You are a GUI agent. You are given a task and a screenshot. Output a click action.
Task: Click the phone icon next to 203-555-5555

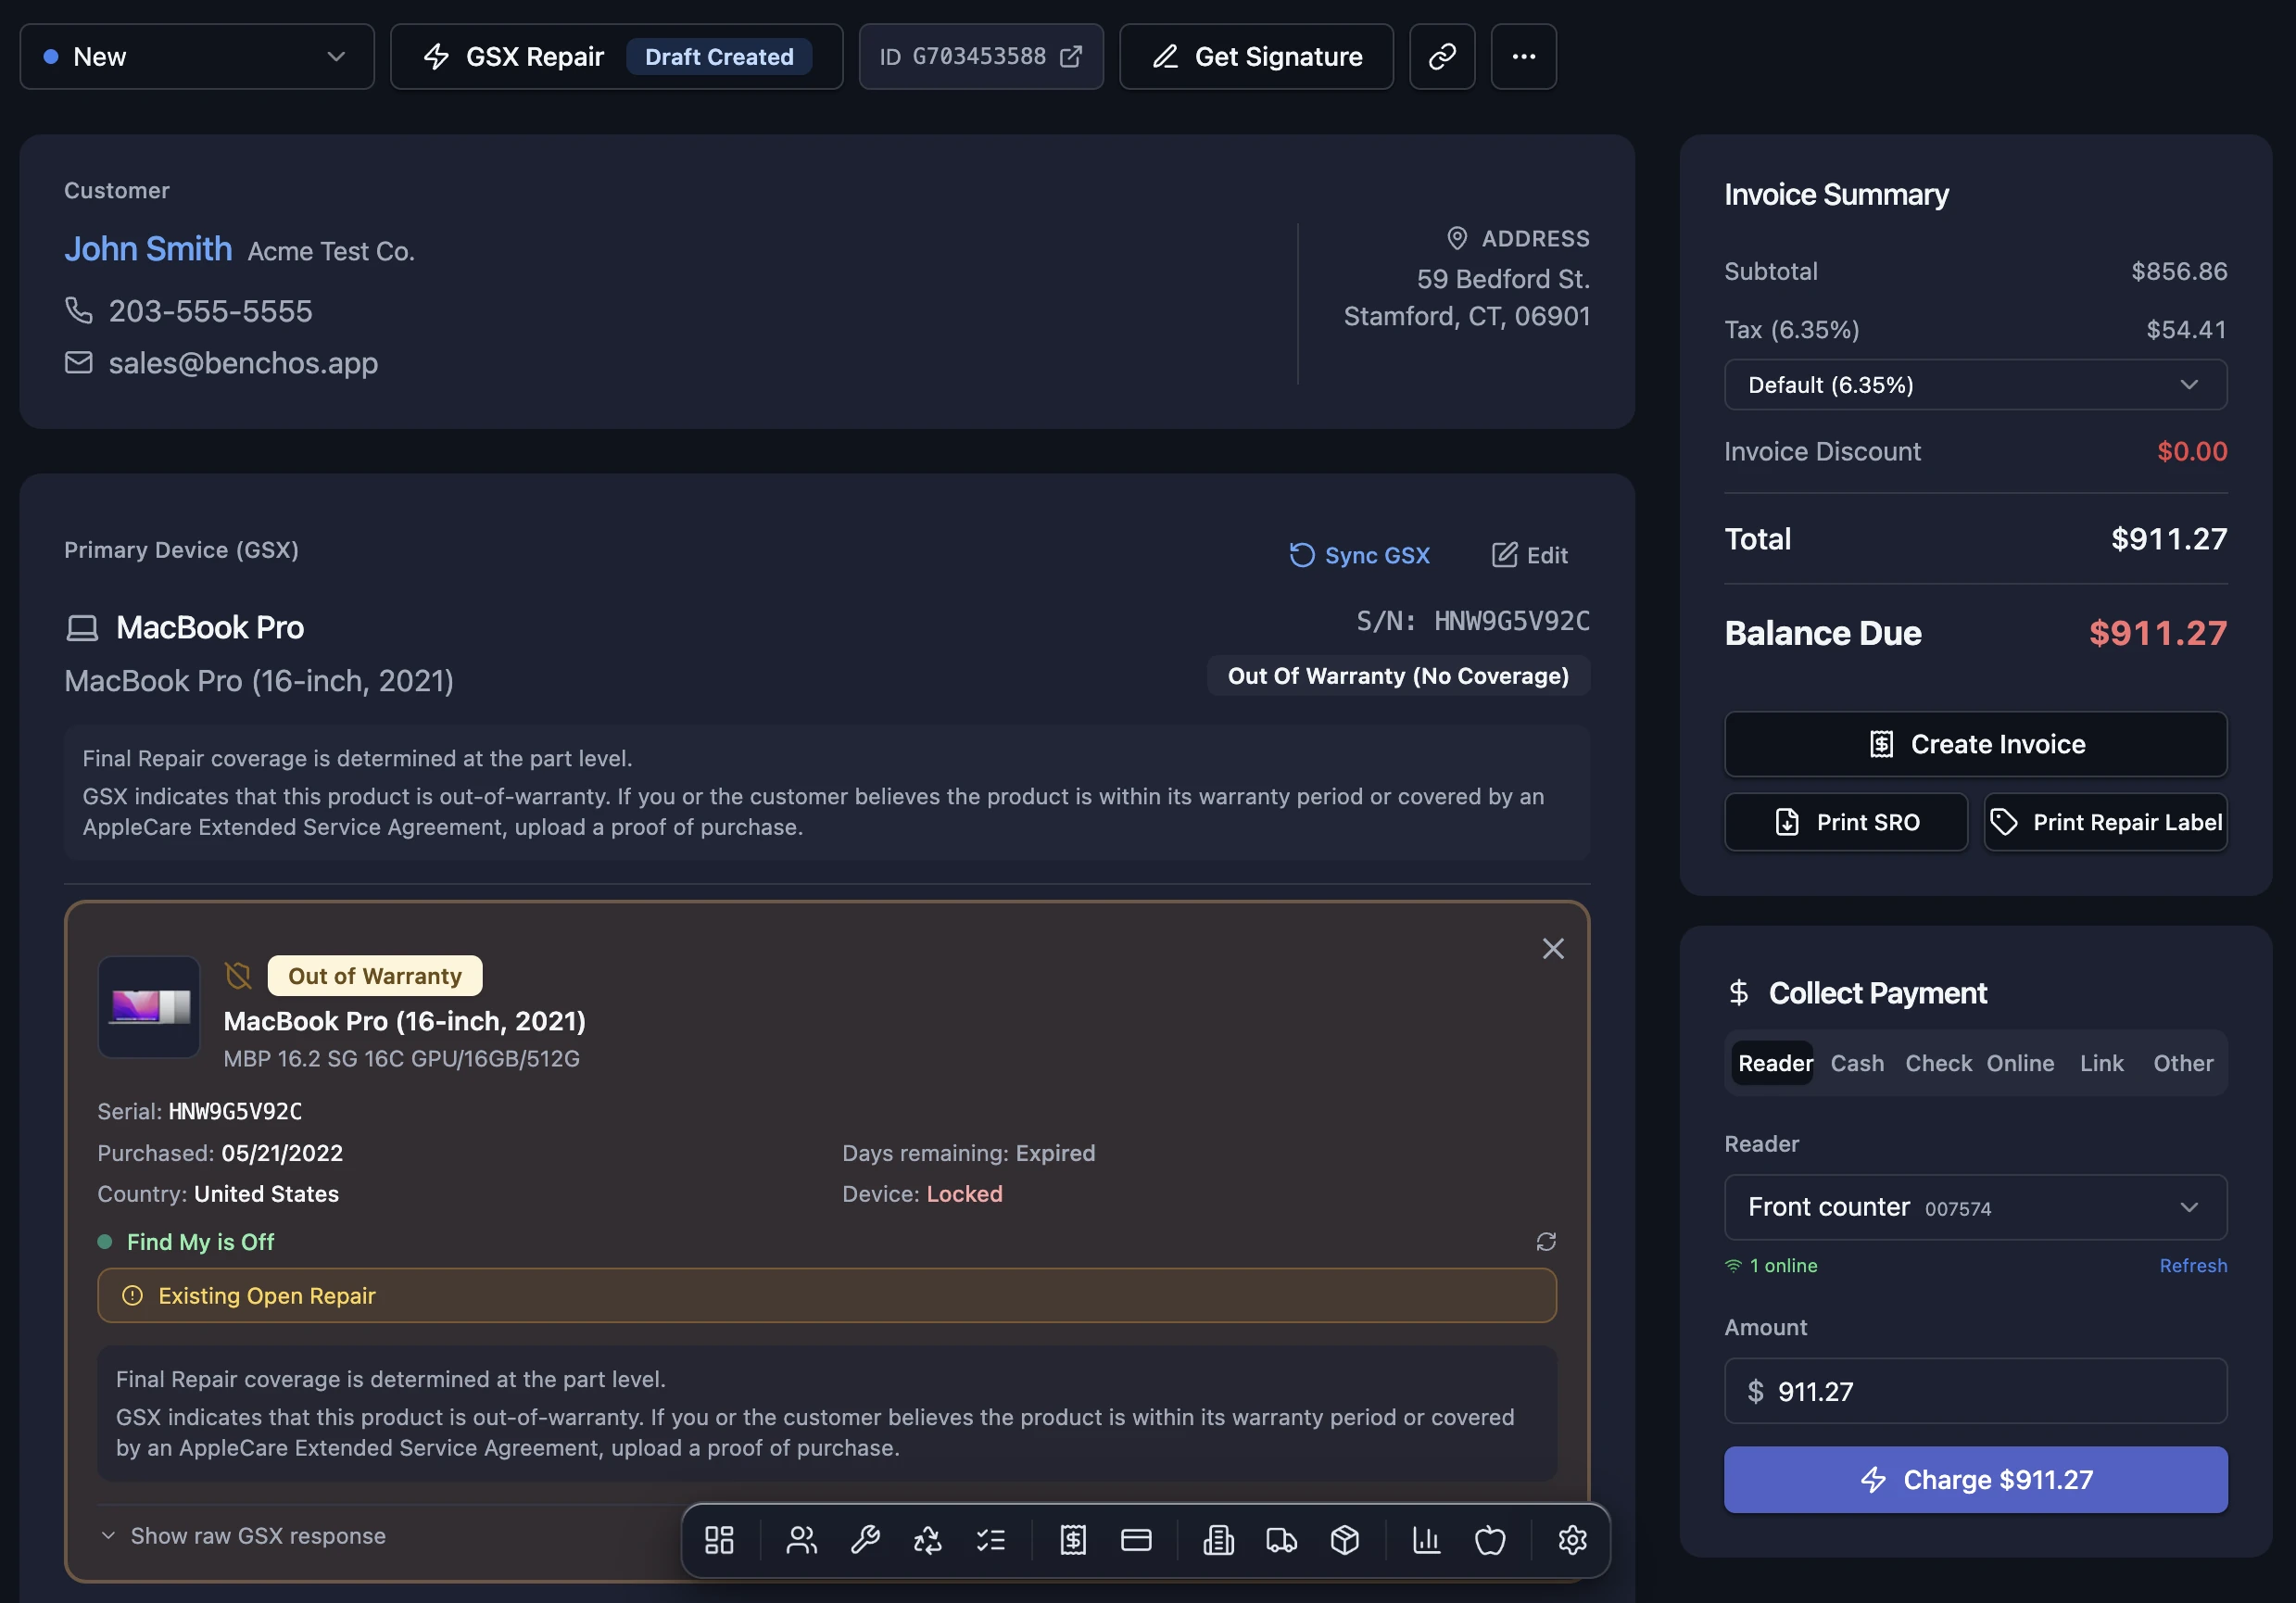click(x=79, y=310)
